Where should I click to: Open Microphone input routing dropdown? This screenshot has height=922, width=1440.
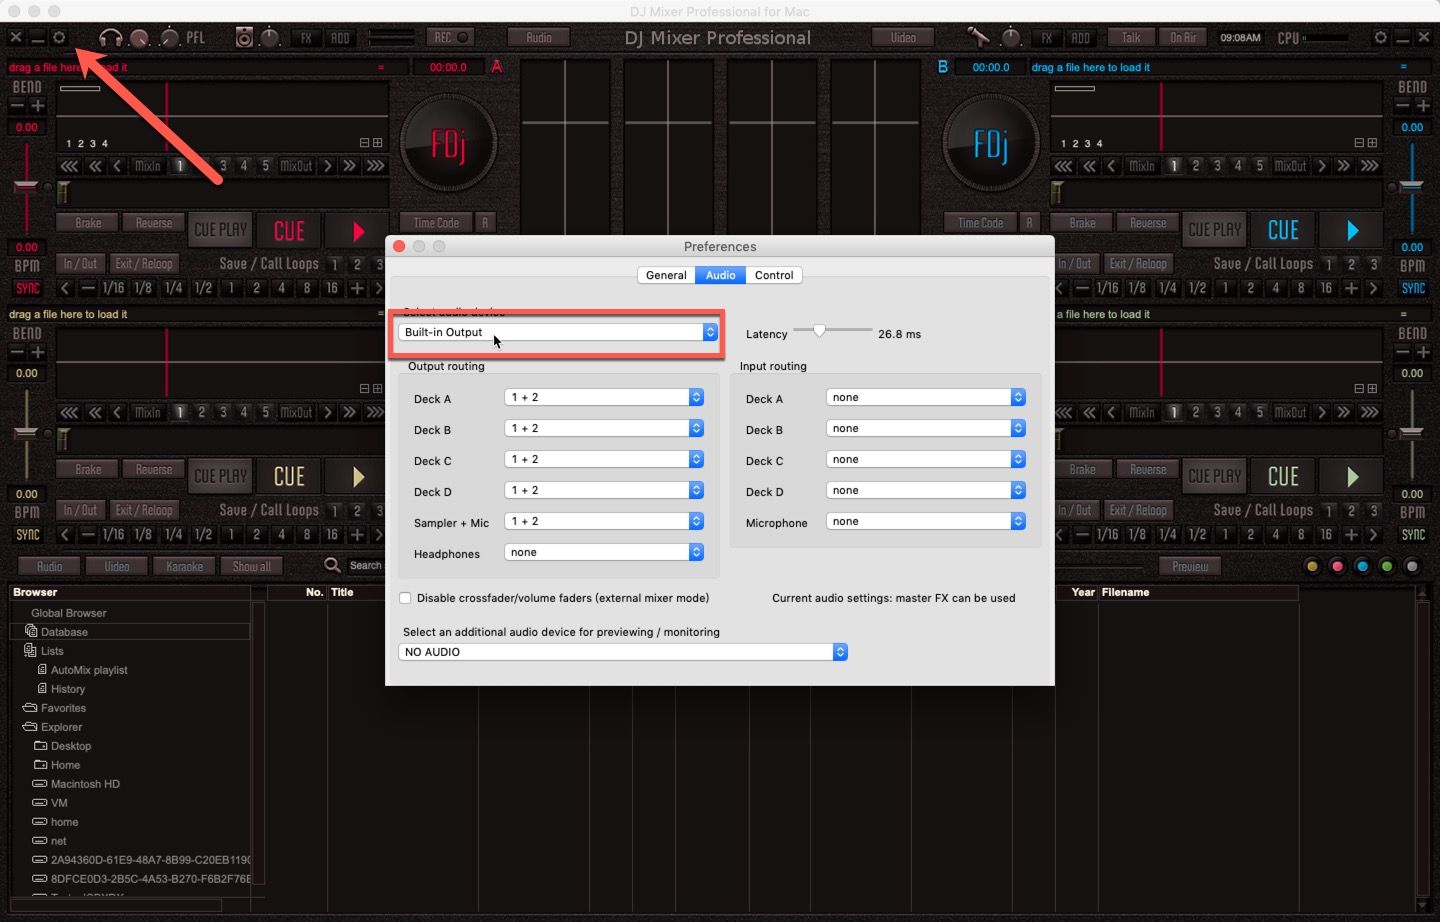click(x=926, y=521)
